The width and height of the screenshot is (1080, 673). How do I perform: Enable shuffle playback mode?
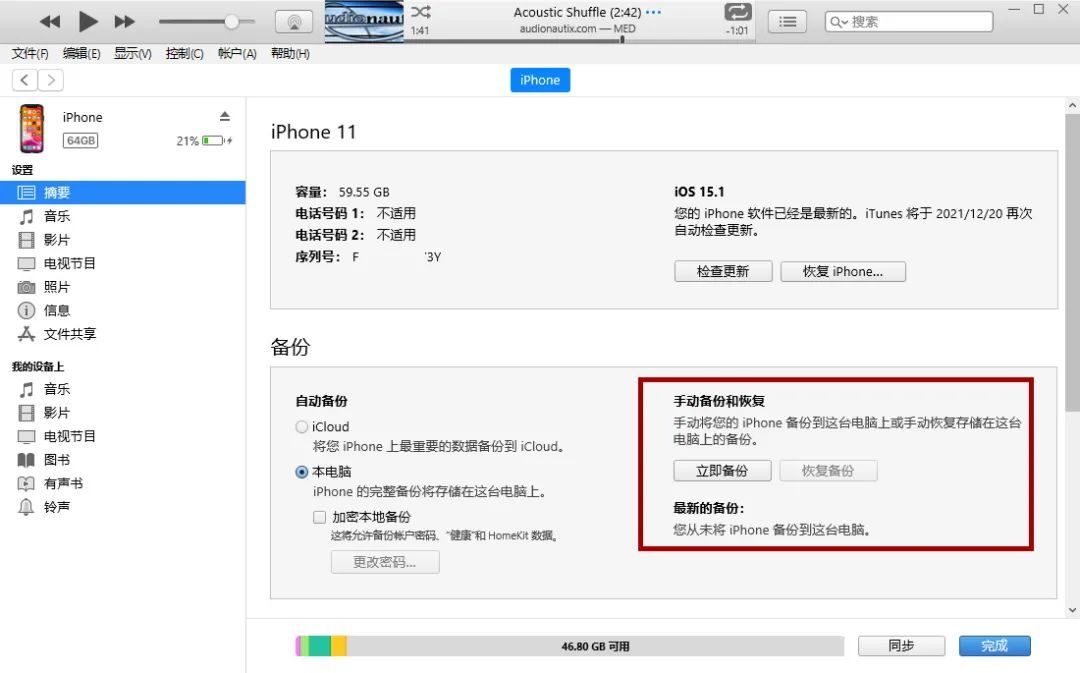coord(420,13)
